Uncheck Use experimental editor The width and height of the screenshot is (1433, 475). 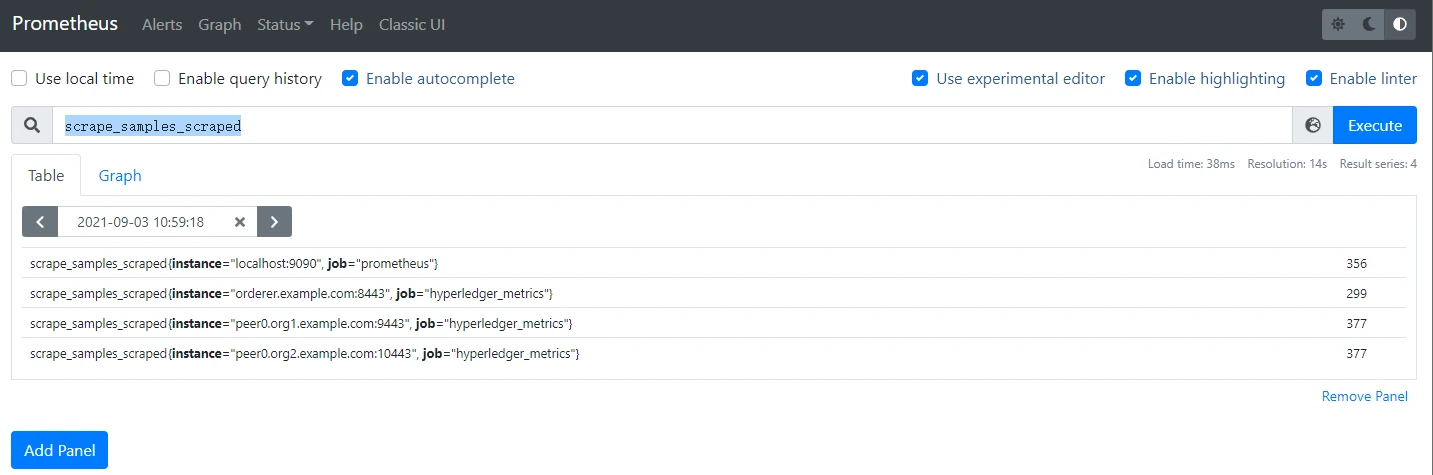(920, 79)
